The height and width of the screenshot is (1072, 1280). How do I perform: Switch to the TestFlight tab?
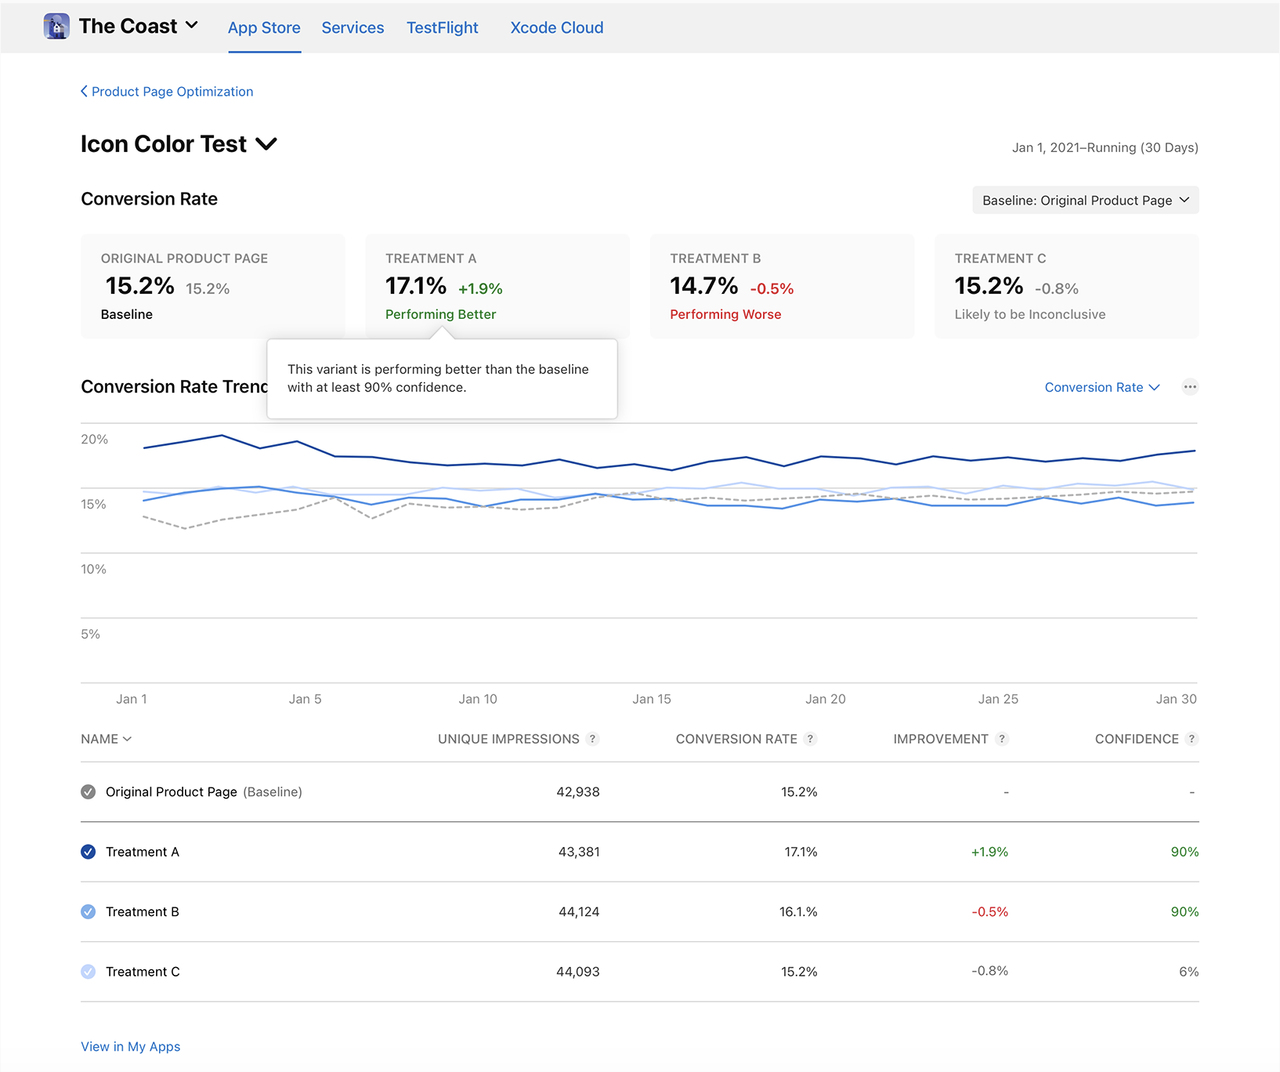[x=442, y=27]
